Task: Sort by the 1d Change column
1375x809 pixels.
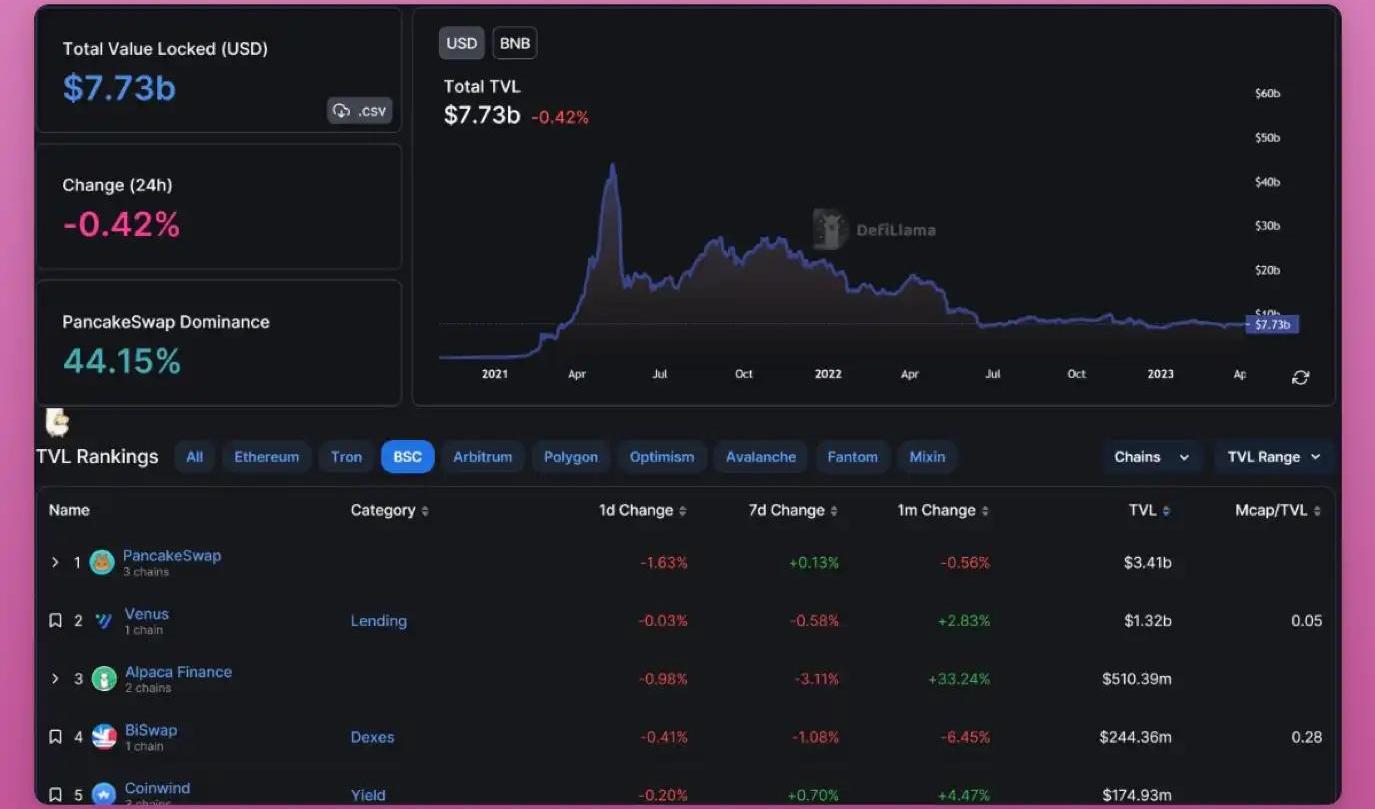Action: pos(642,510)
